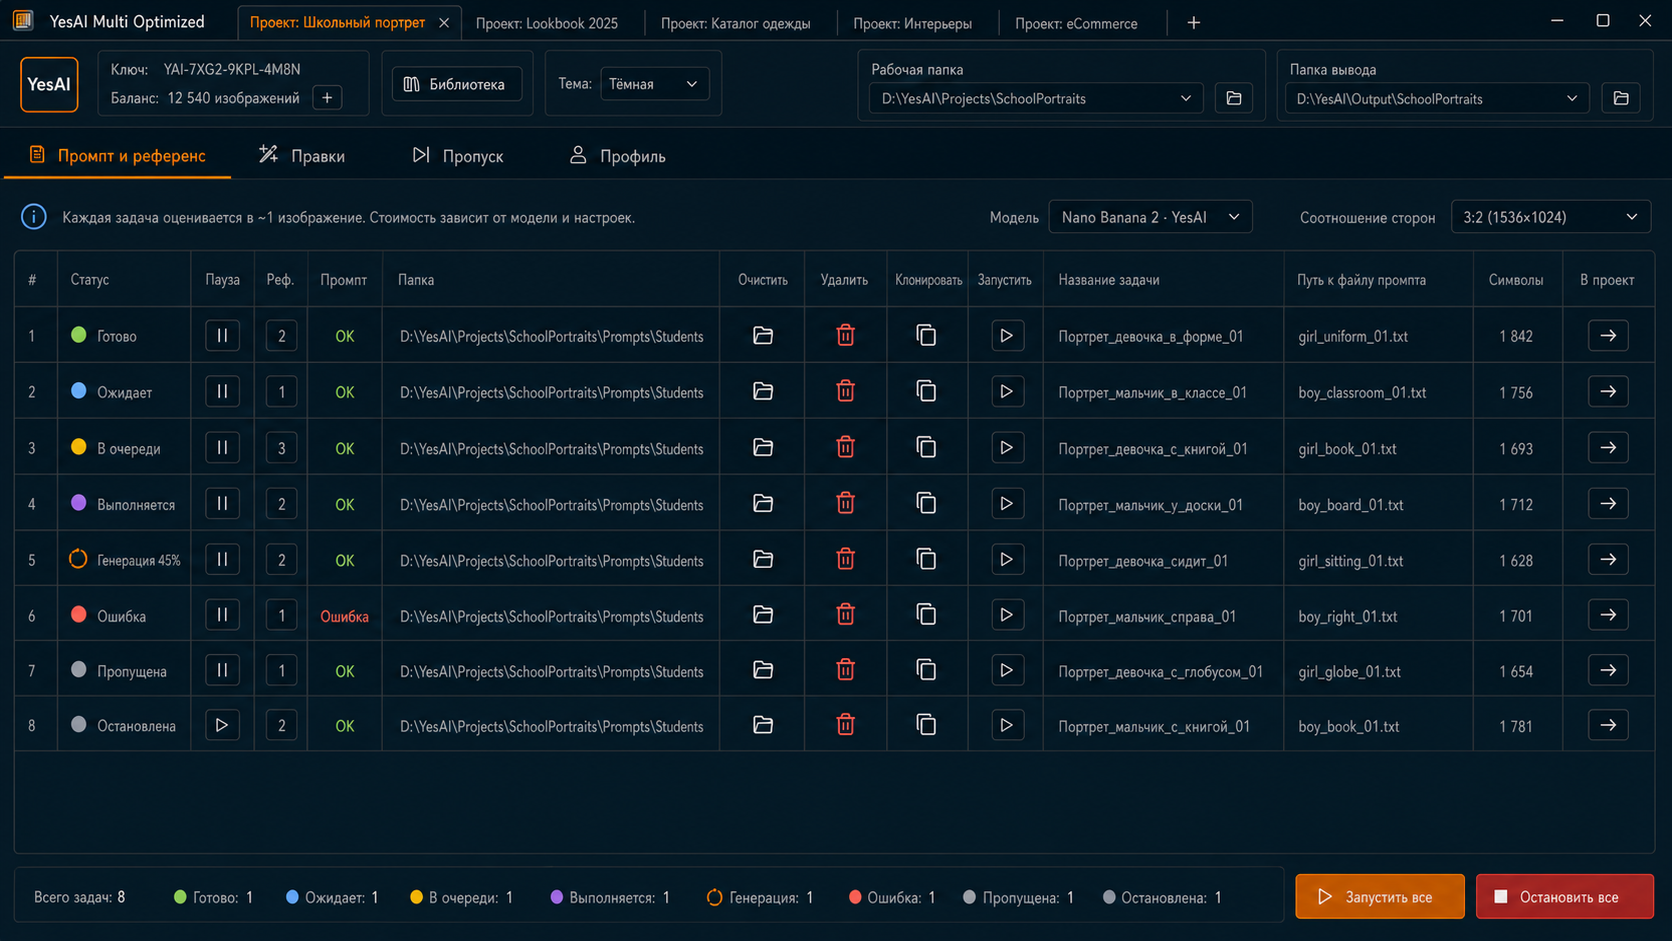The height and width of the screenshot is (941, 1672).
Task: Switch to project tab Lookbook 2025
Action: 547,23
